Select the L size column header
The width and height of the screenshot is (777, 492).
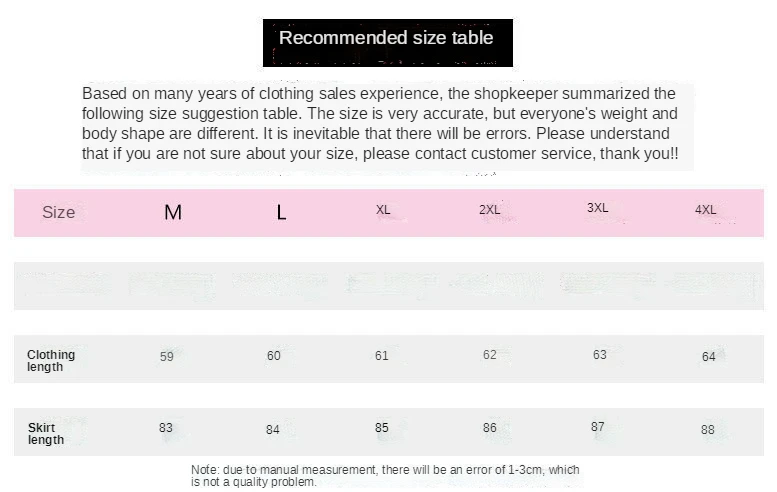click(281, 213)
